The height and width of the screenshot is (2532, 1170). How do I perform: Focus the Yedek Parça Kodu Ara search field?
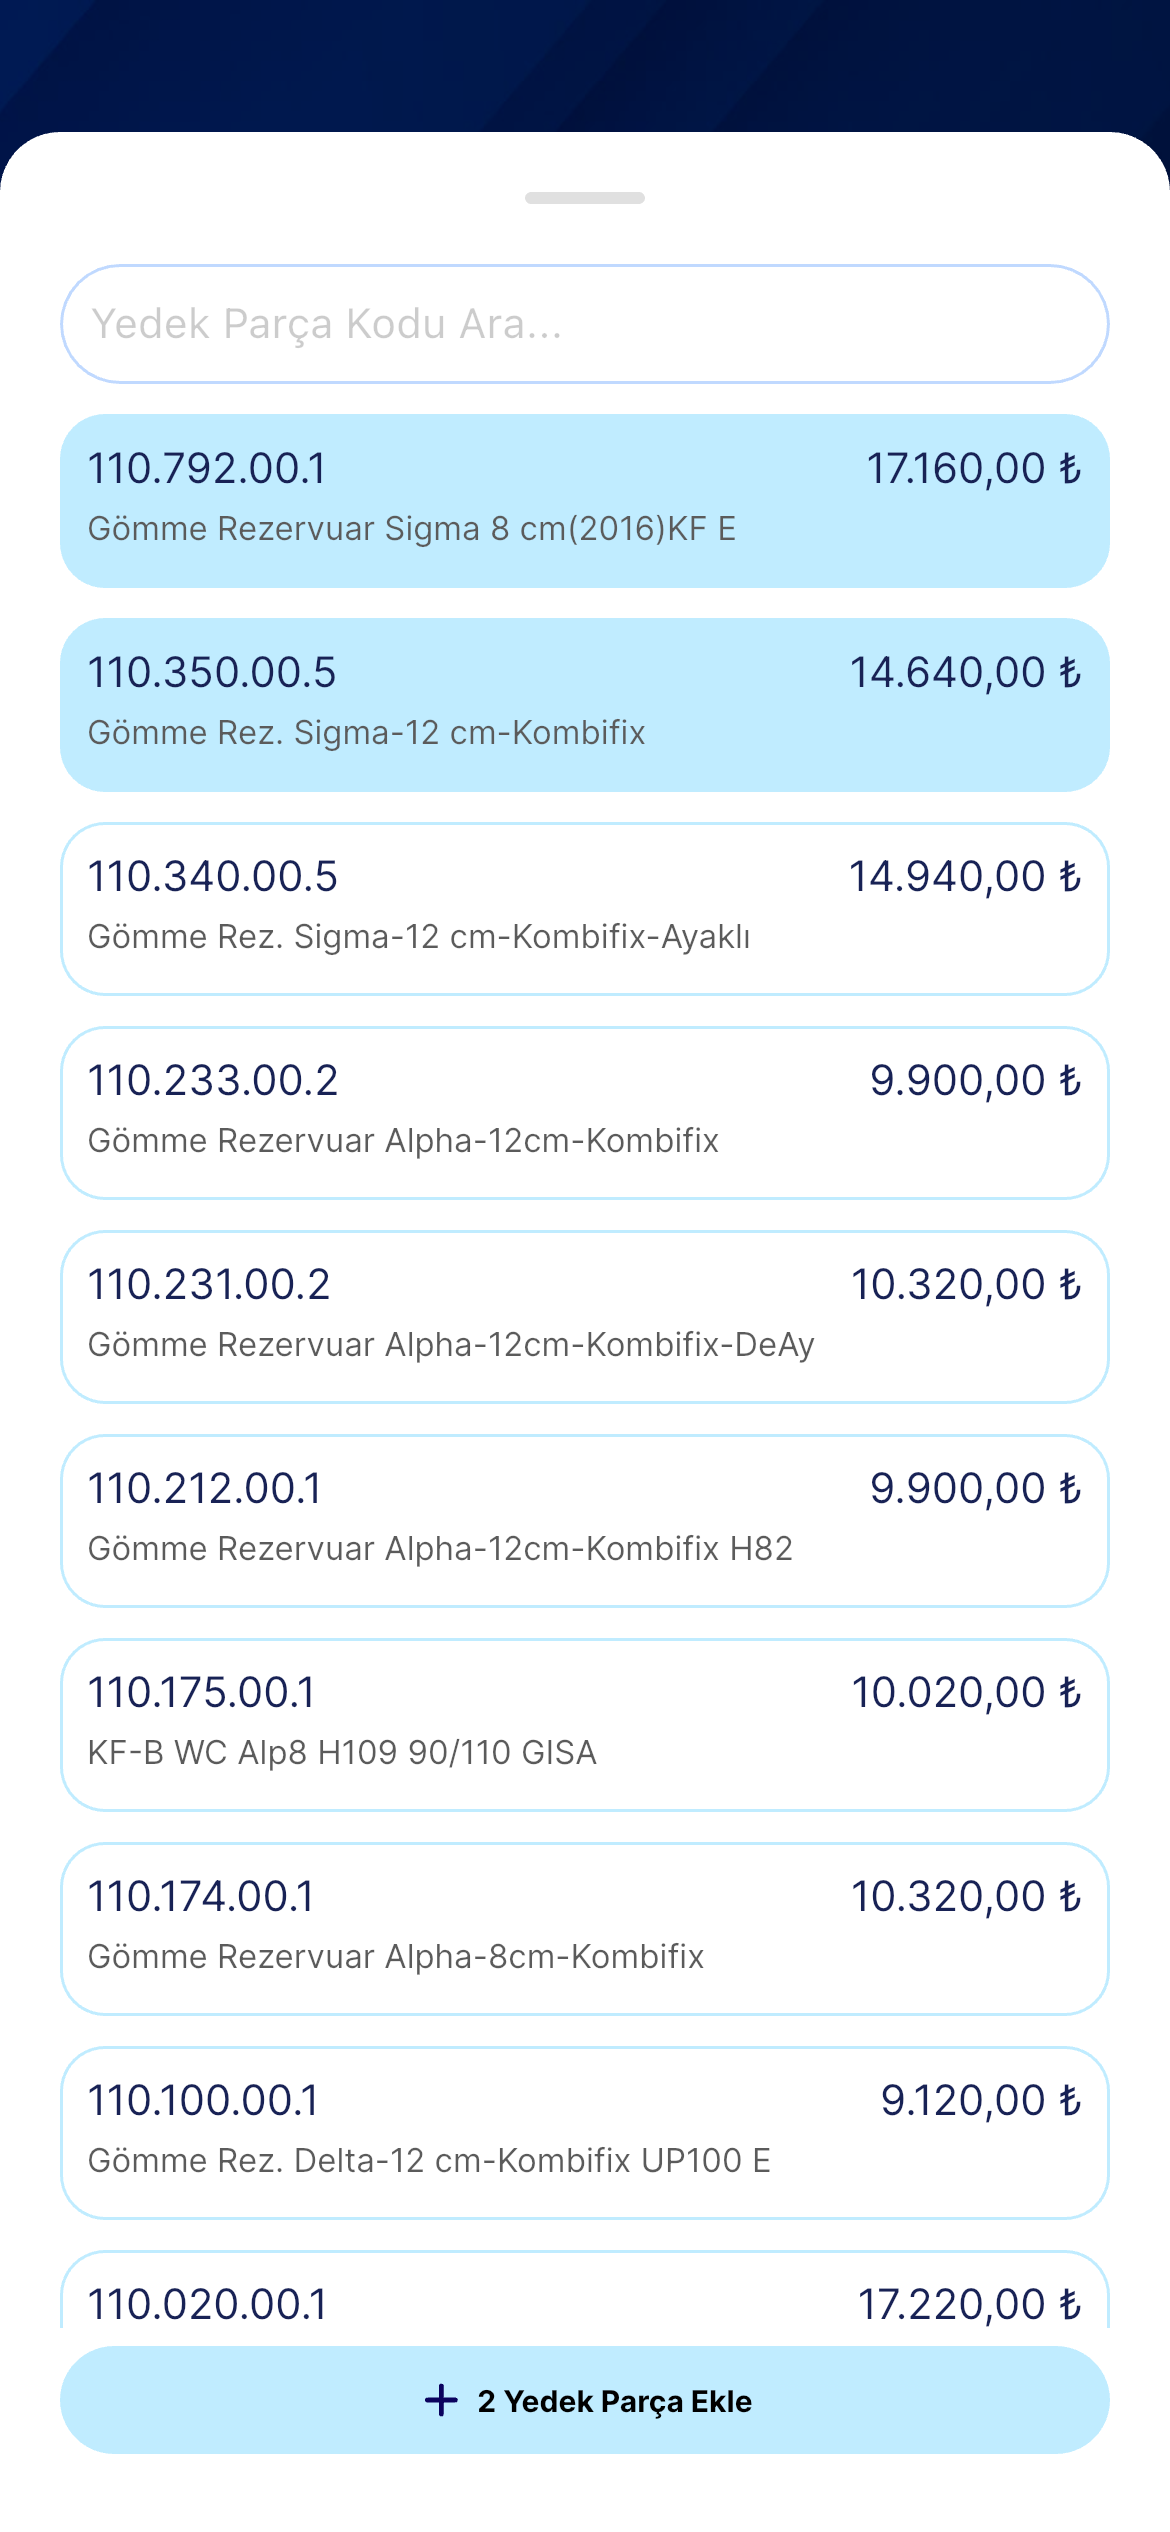click(x=585, y=324)
